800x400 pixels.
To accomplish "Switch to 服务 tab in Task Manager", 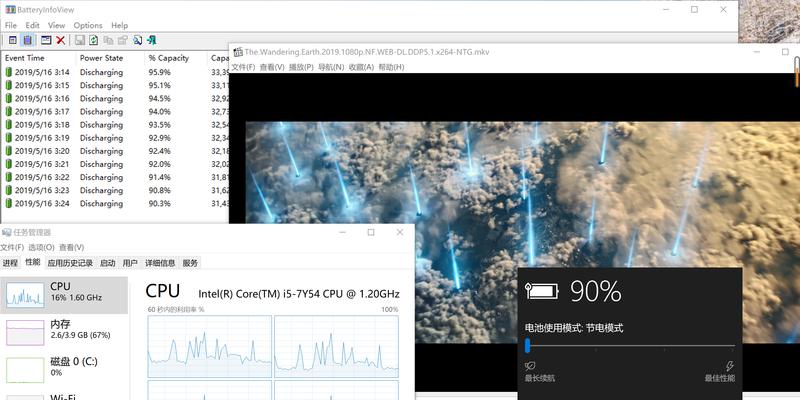I will 190,263.
